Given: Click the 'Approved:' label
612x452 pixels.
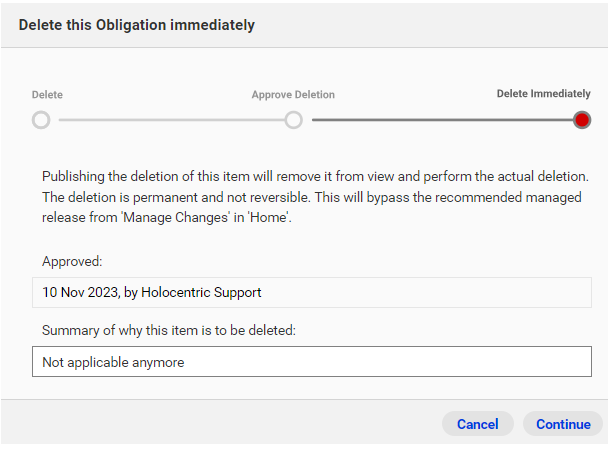Looking at the screenshot, I should [x=72, y=262].
